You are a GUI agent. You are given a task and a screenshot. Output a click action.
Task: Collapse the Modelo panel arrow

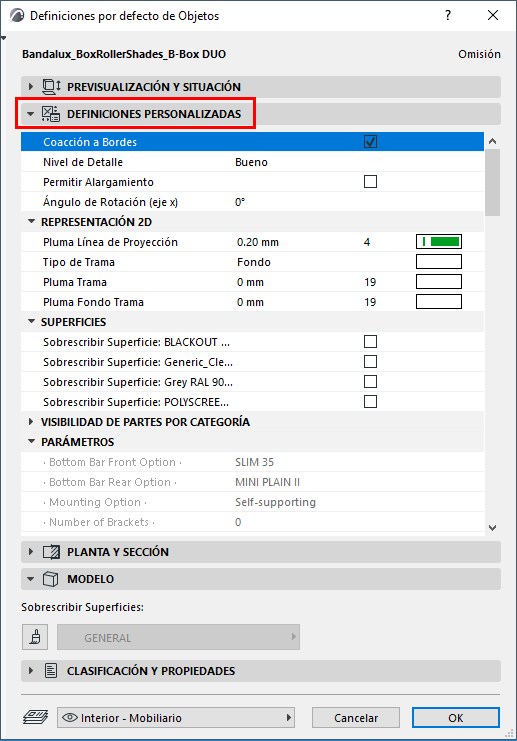tap(31, 579)
